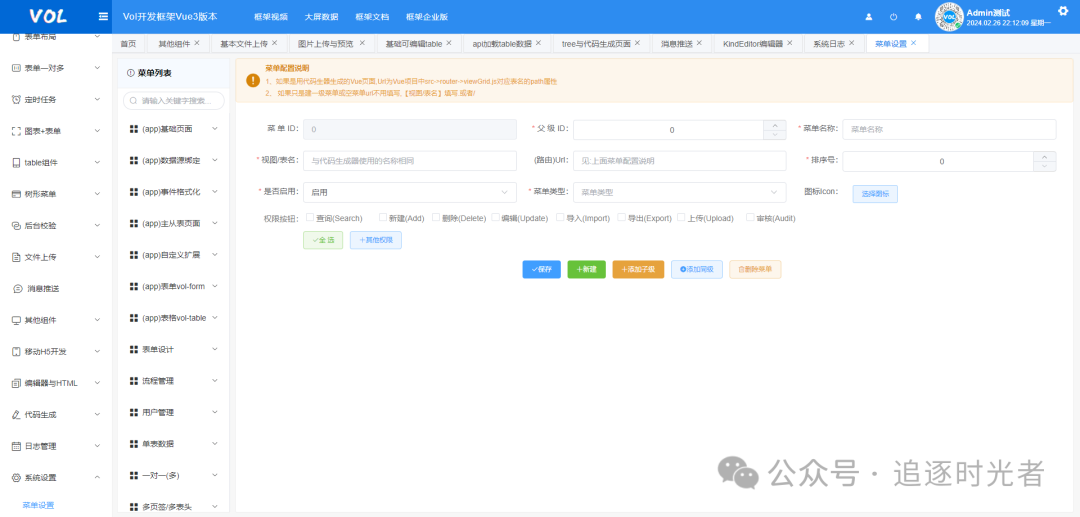This screenshot has height=517, width=1080.
Task: Click the table组件 tablet icon
Action: (17, 162)
